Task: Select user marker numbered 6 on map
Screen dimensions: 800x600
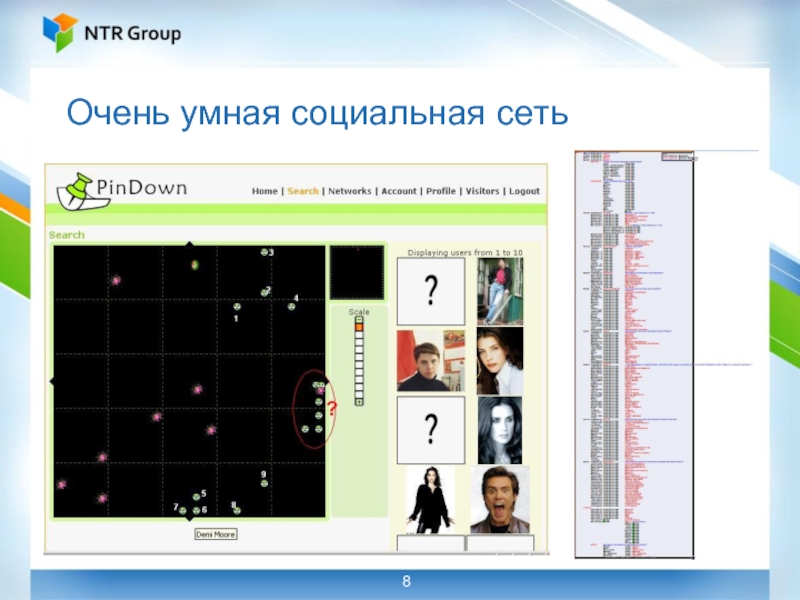Action: pyautogui.click(x=196, y=510)
